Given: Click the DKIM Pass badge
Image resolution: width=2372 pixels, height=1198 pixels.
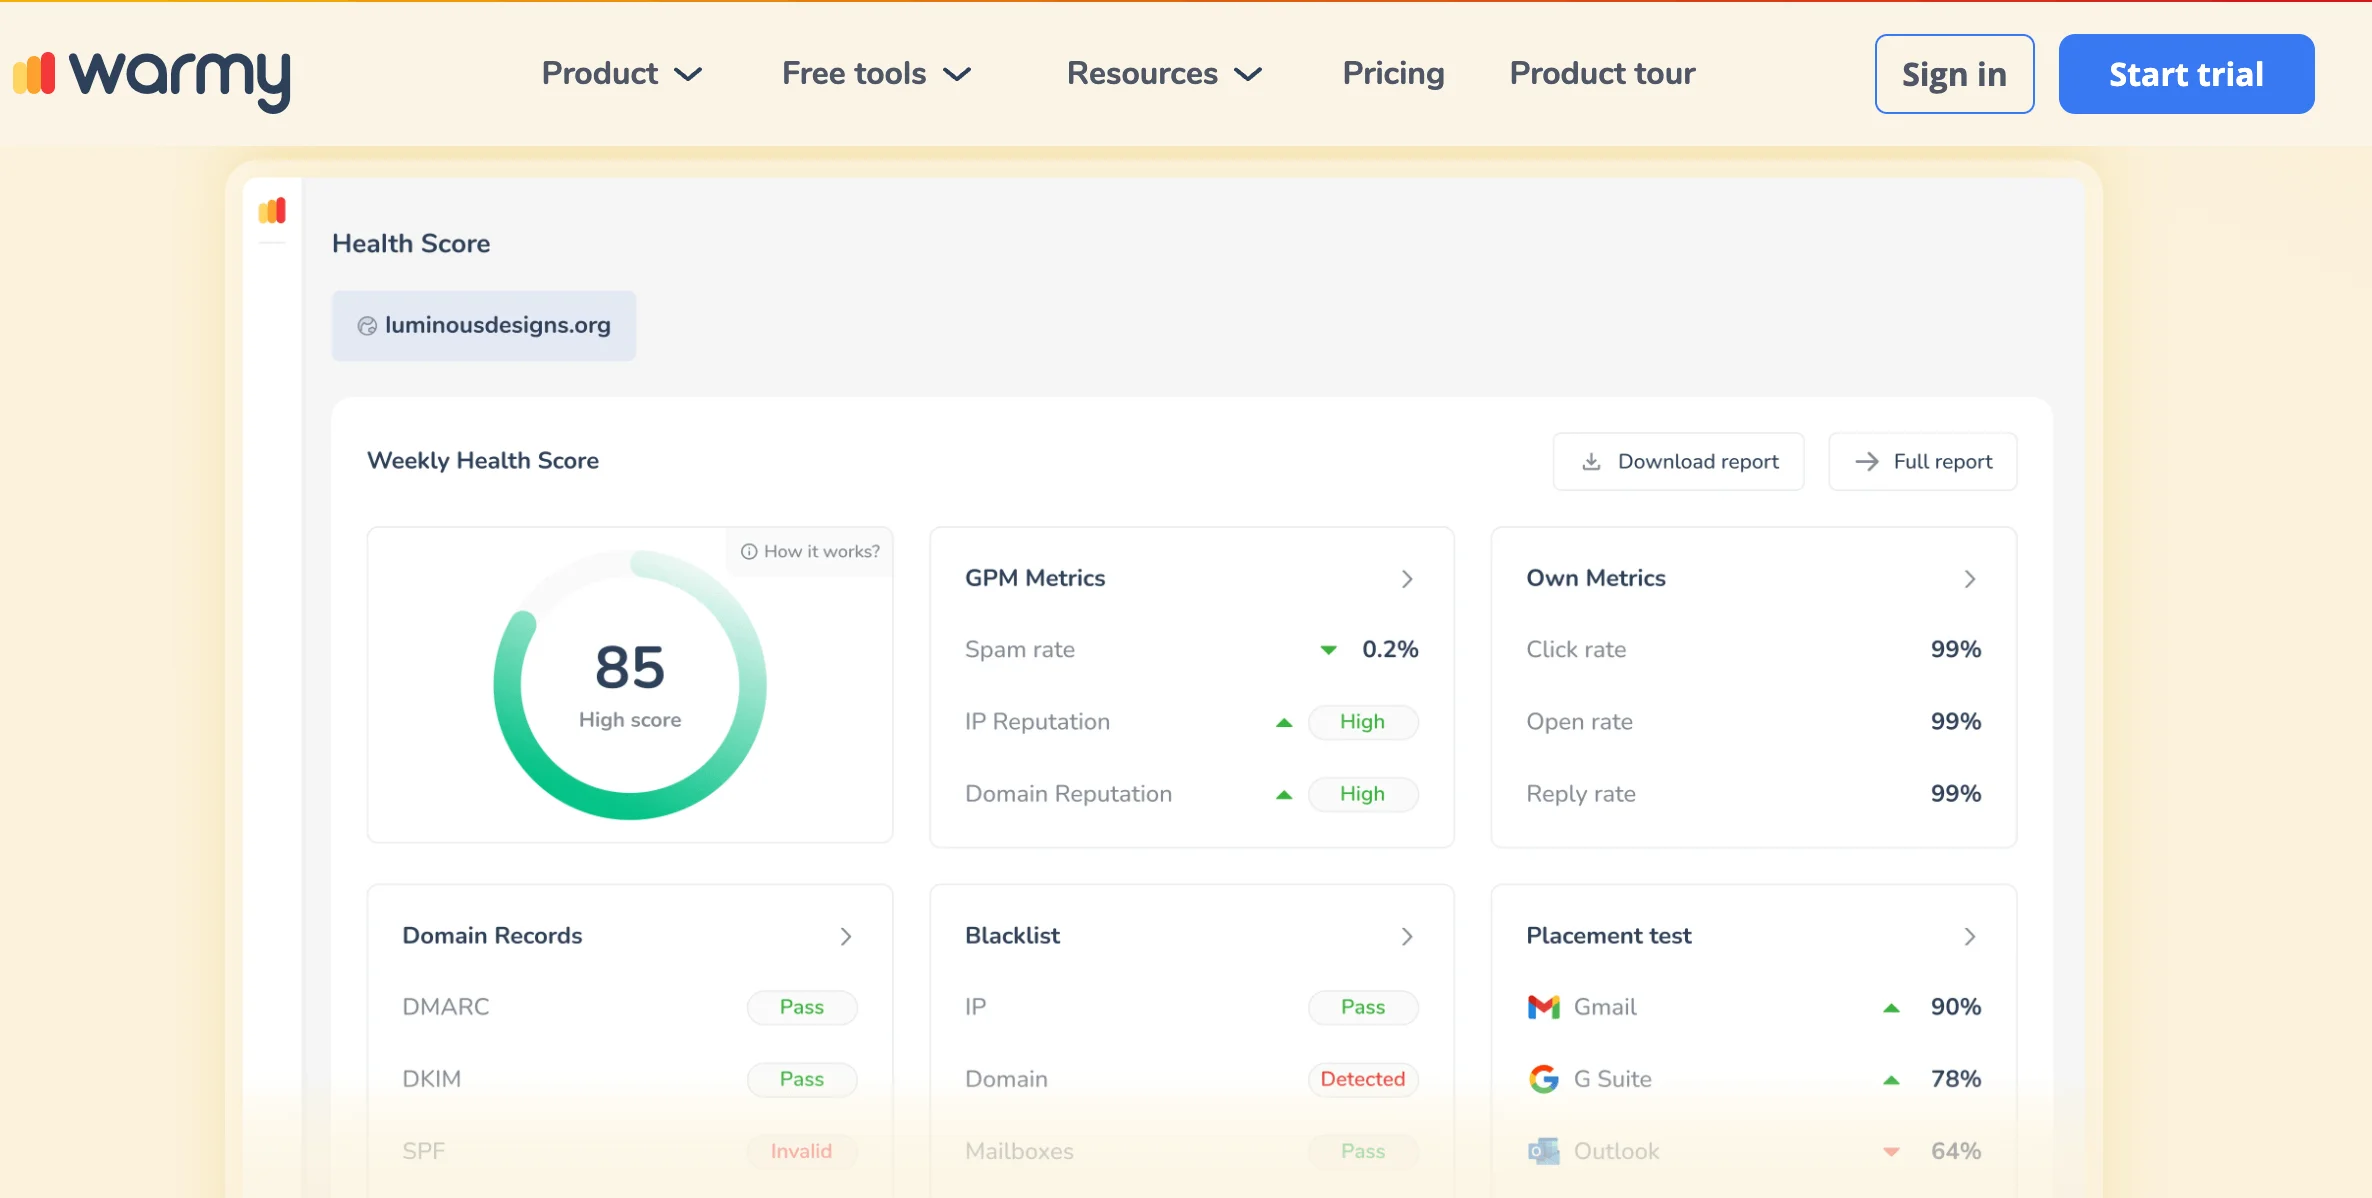Looking at the screenshot, I should click(802, 1079).
